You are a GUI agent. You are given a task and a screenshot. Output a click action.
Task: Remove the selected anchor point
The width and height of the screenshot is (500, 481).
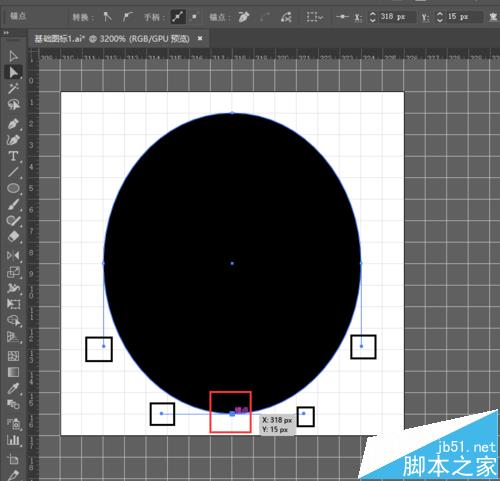[x=244, y=17]
